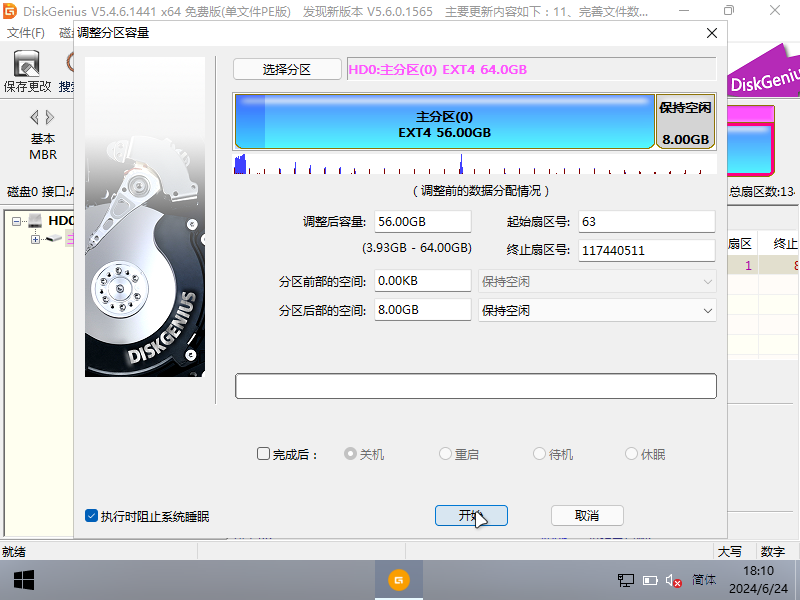Image resolution: width=800 pixels, height=600 pixels.
Task: Click the battery tray icon
Action: 651,580
